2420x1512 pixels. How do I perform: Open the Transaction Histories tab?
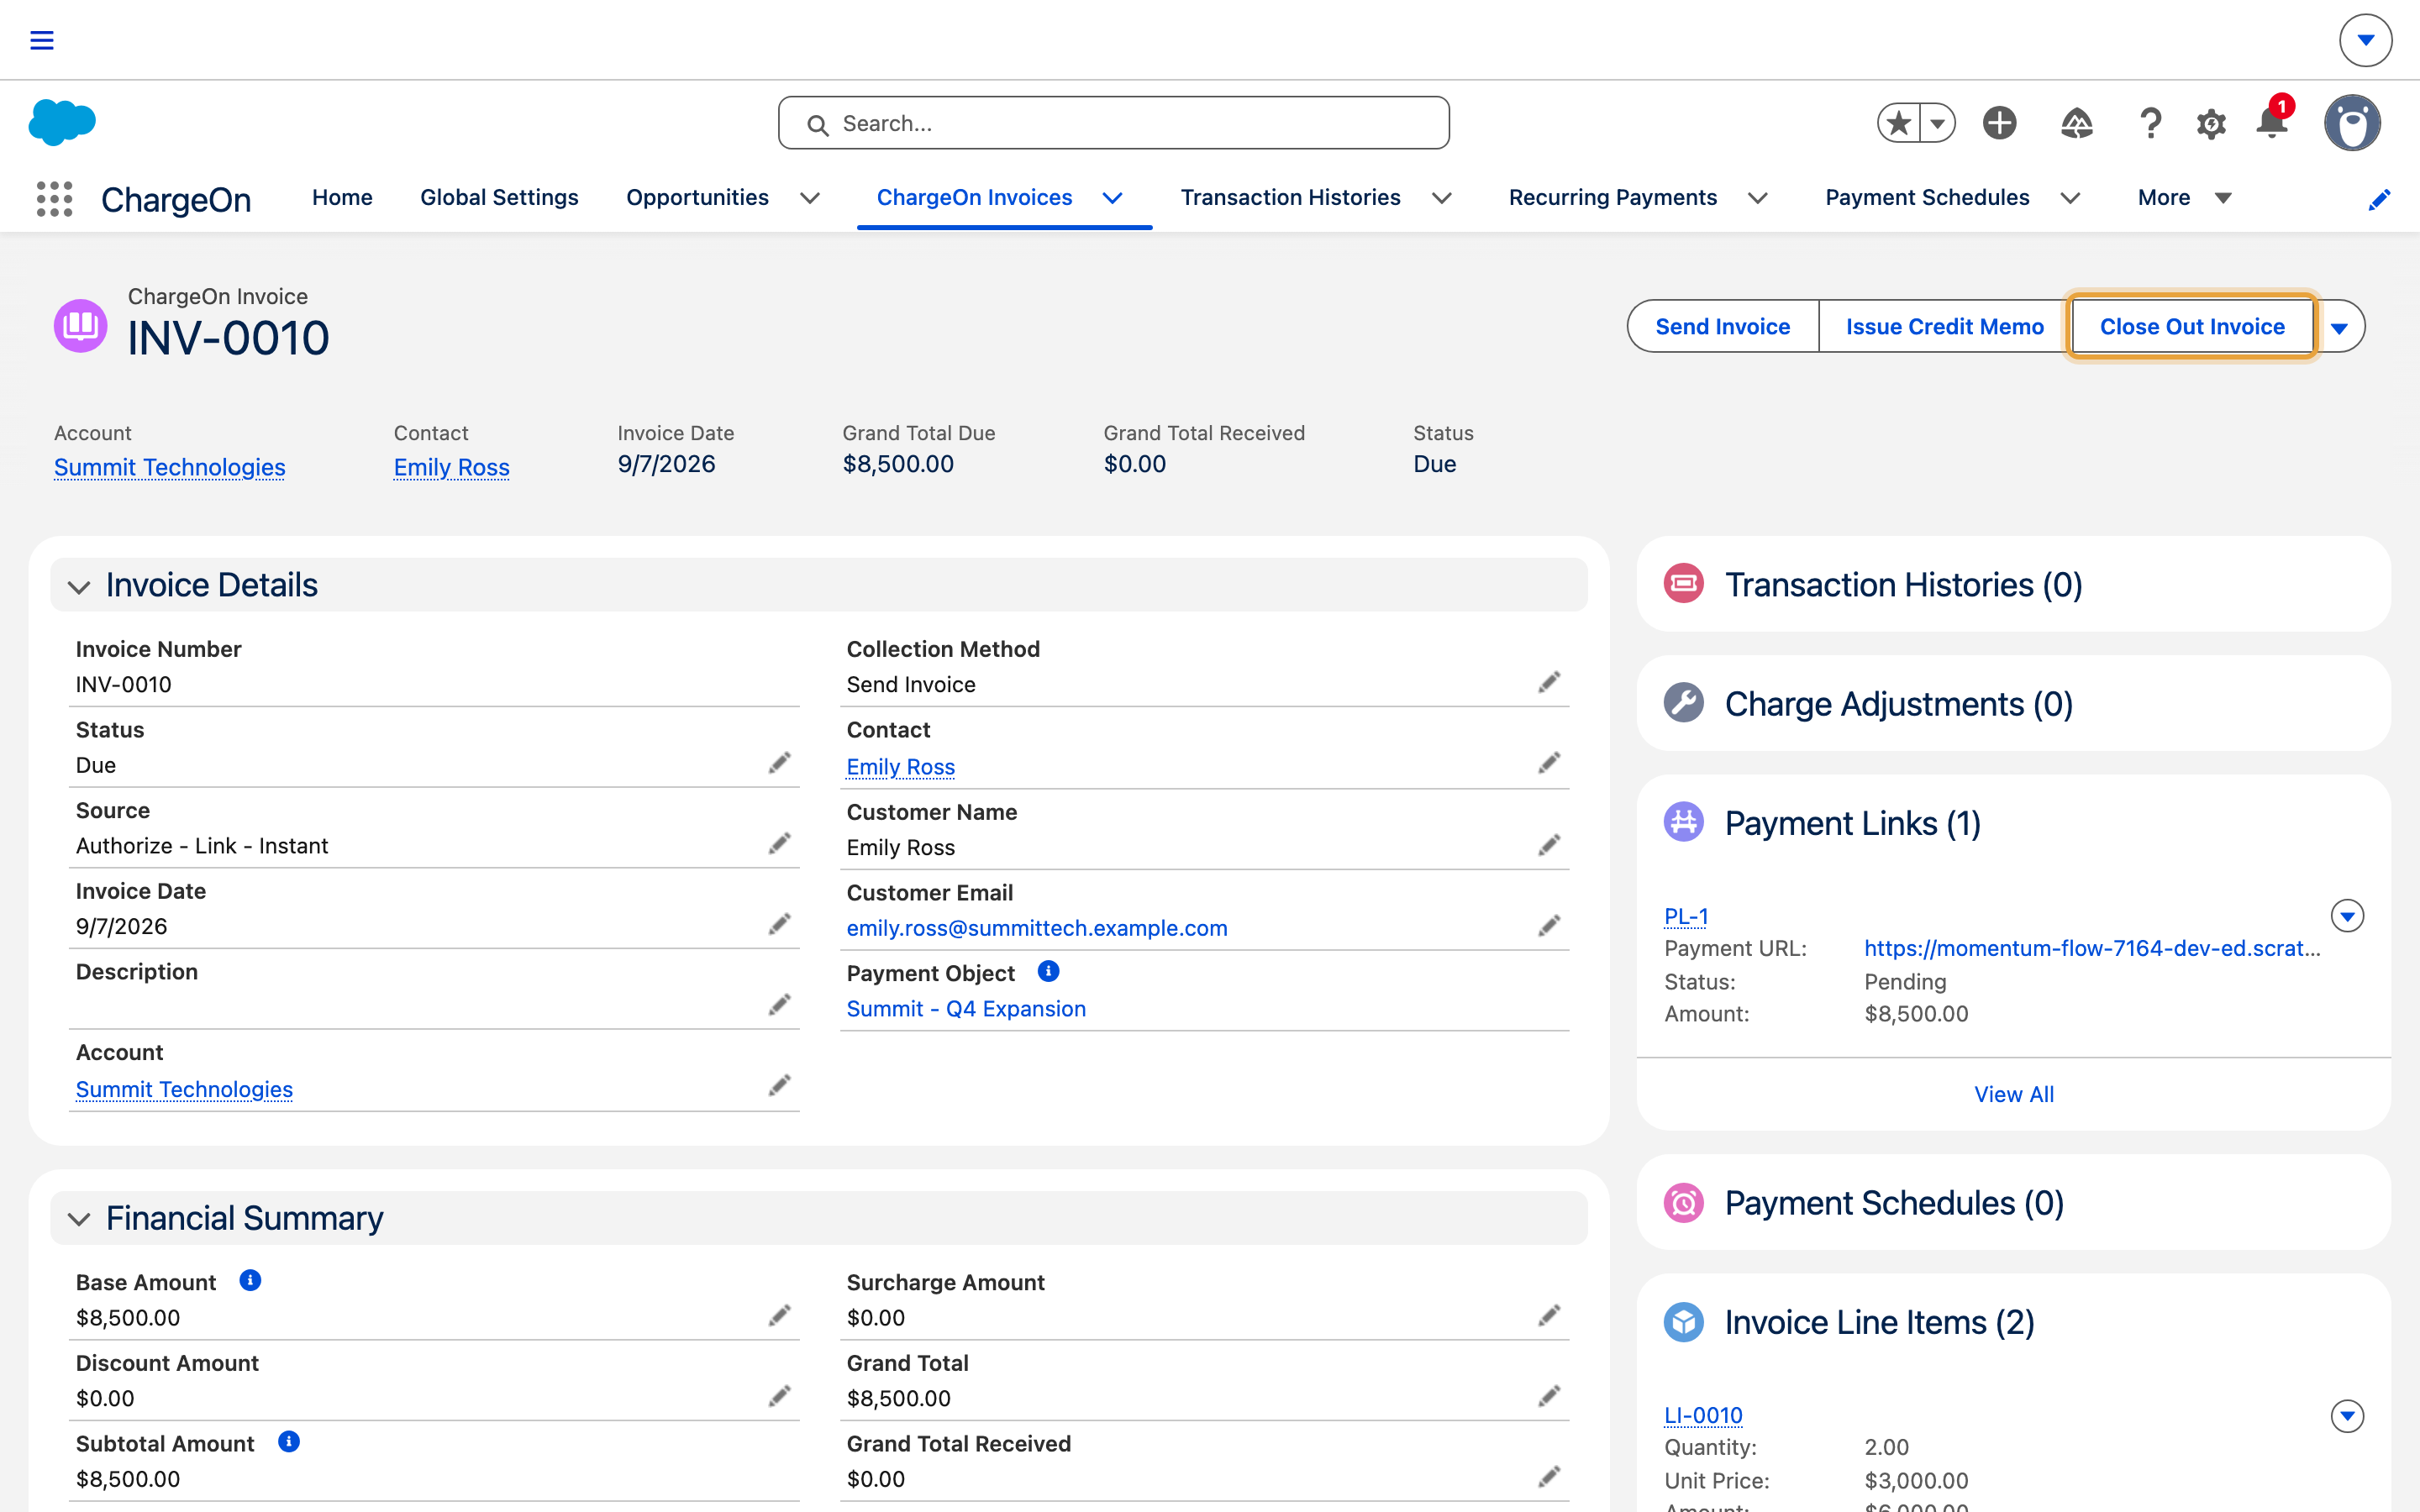(1290, 198)
